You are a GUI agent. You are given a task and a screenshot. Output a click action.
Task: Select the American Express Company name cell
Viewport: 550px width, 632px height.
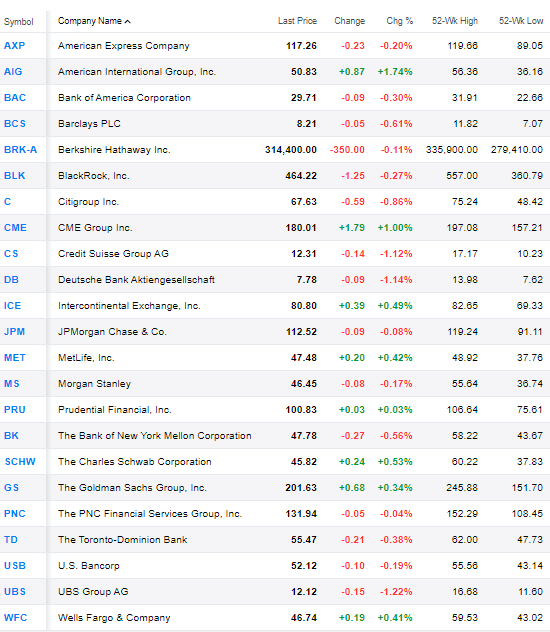tap(124, 46)
